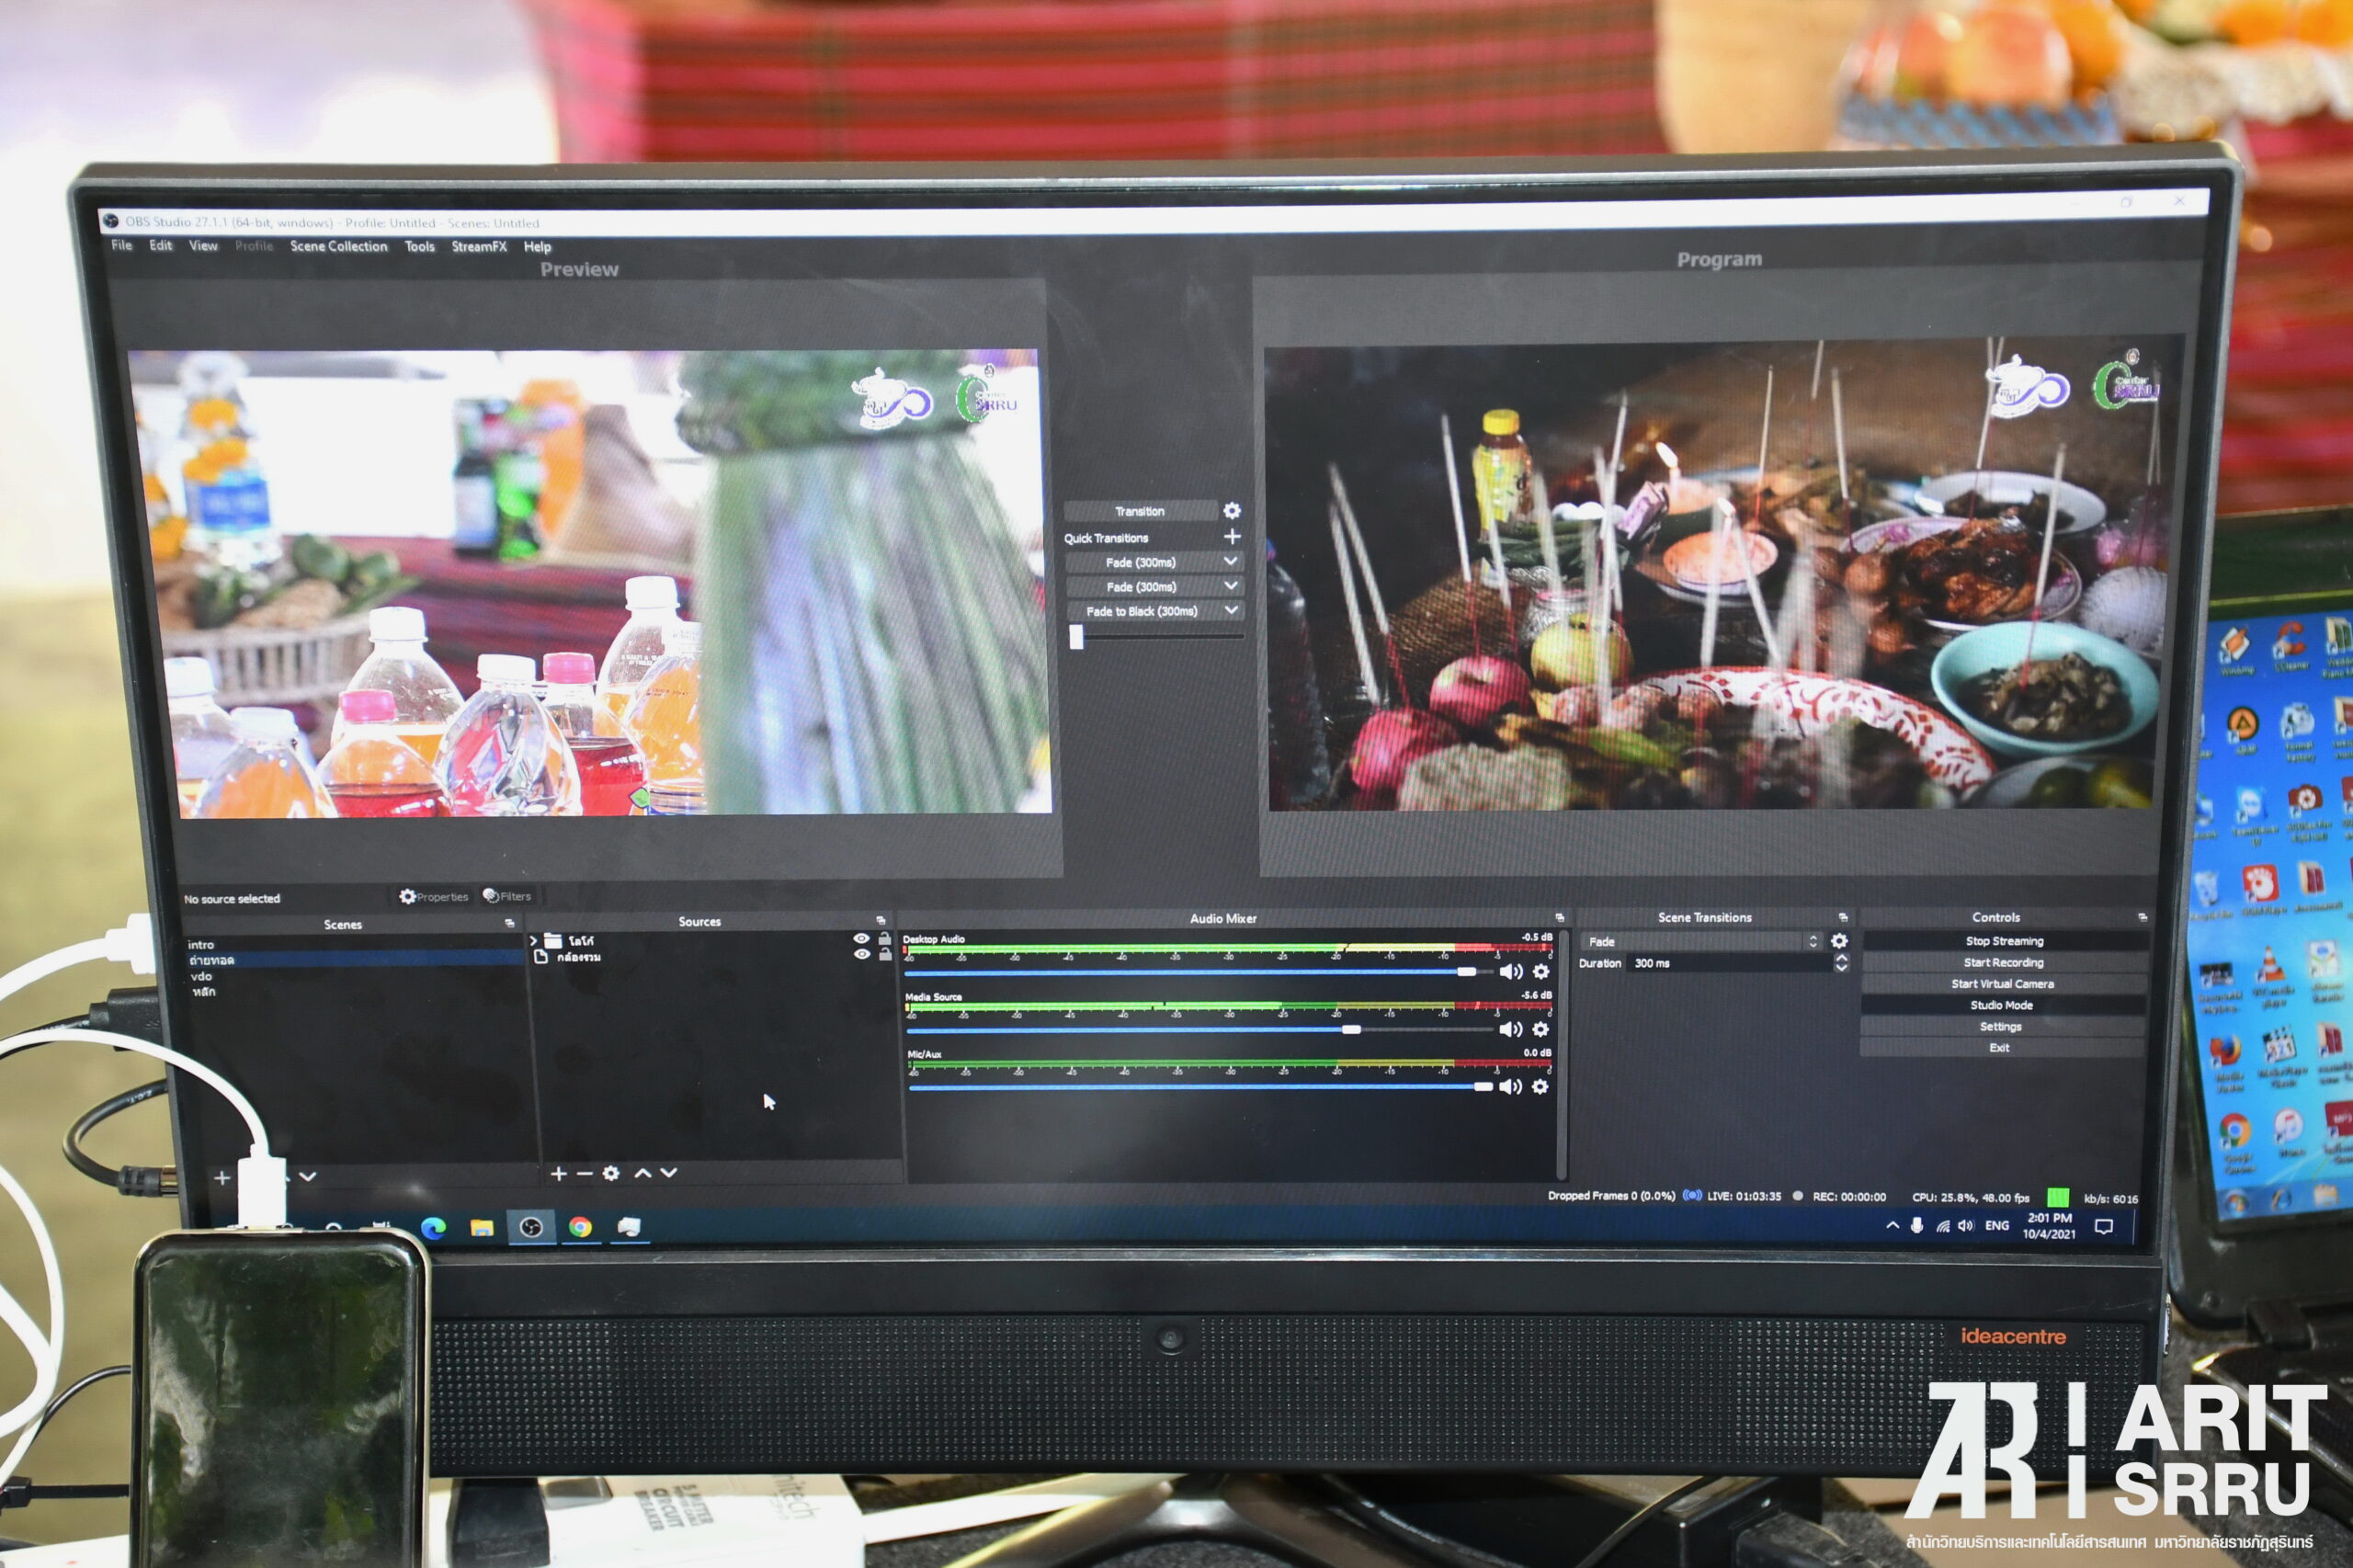The width and height of the screenshot is (2353, 1568).
Task: Open the Scene Collection menu
Action: pyautogui.click(x=338, y=246)
